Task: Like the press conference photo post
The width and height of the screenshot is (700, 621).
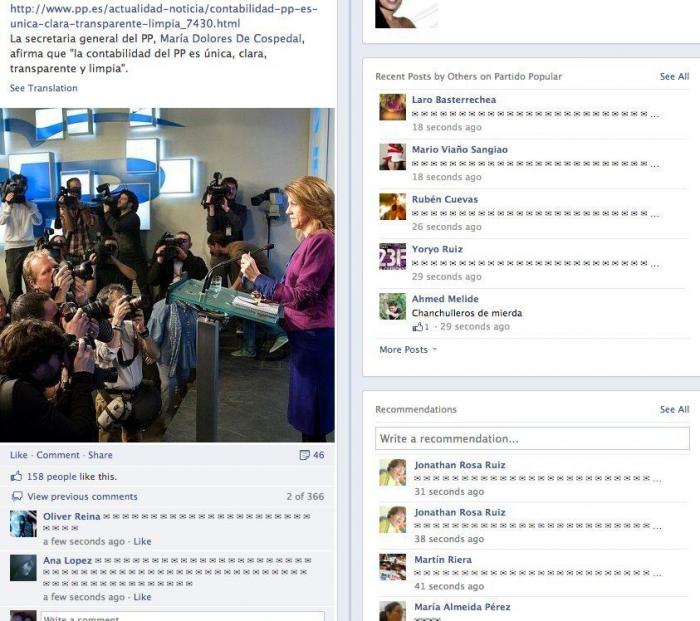Action: pyautogui.click(x=19, y=455)
